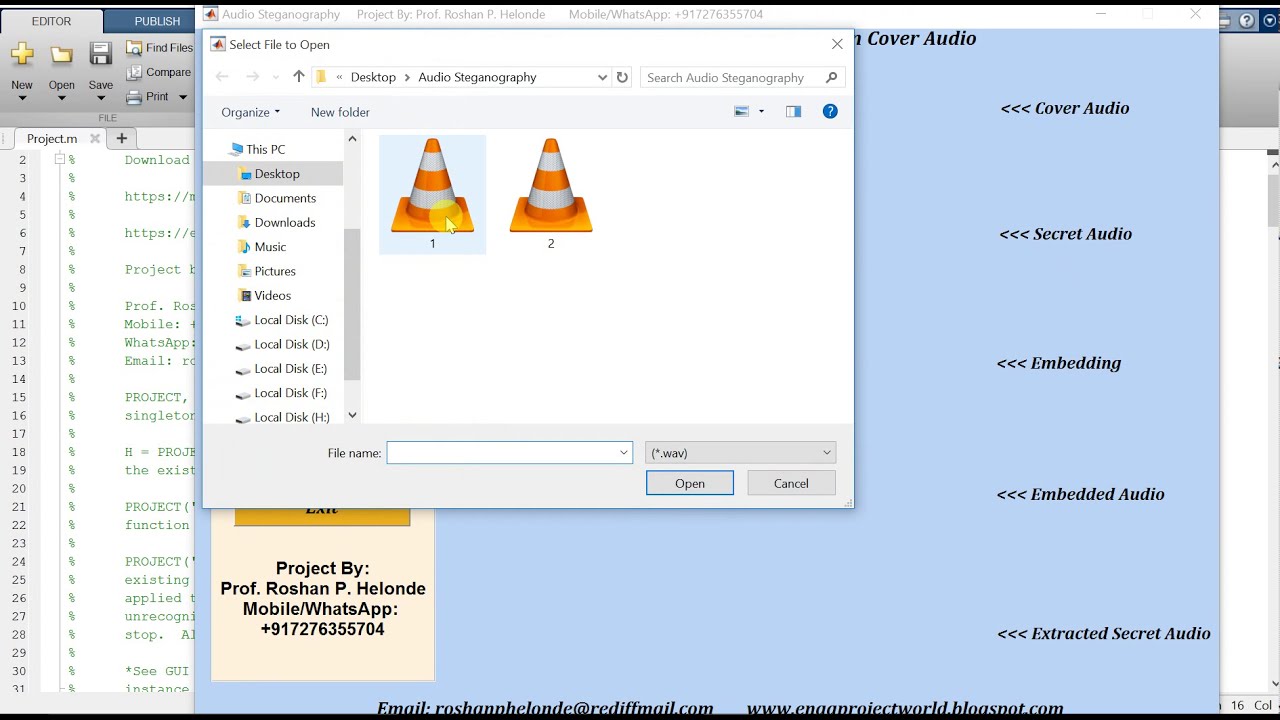Viewport: 1280px width, 720px height.
Task: Click the Search Audio Steganography field
Action: click(x=742, y=77)
